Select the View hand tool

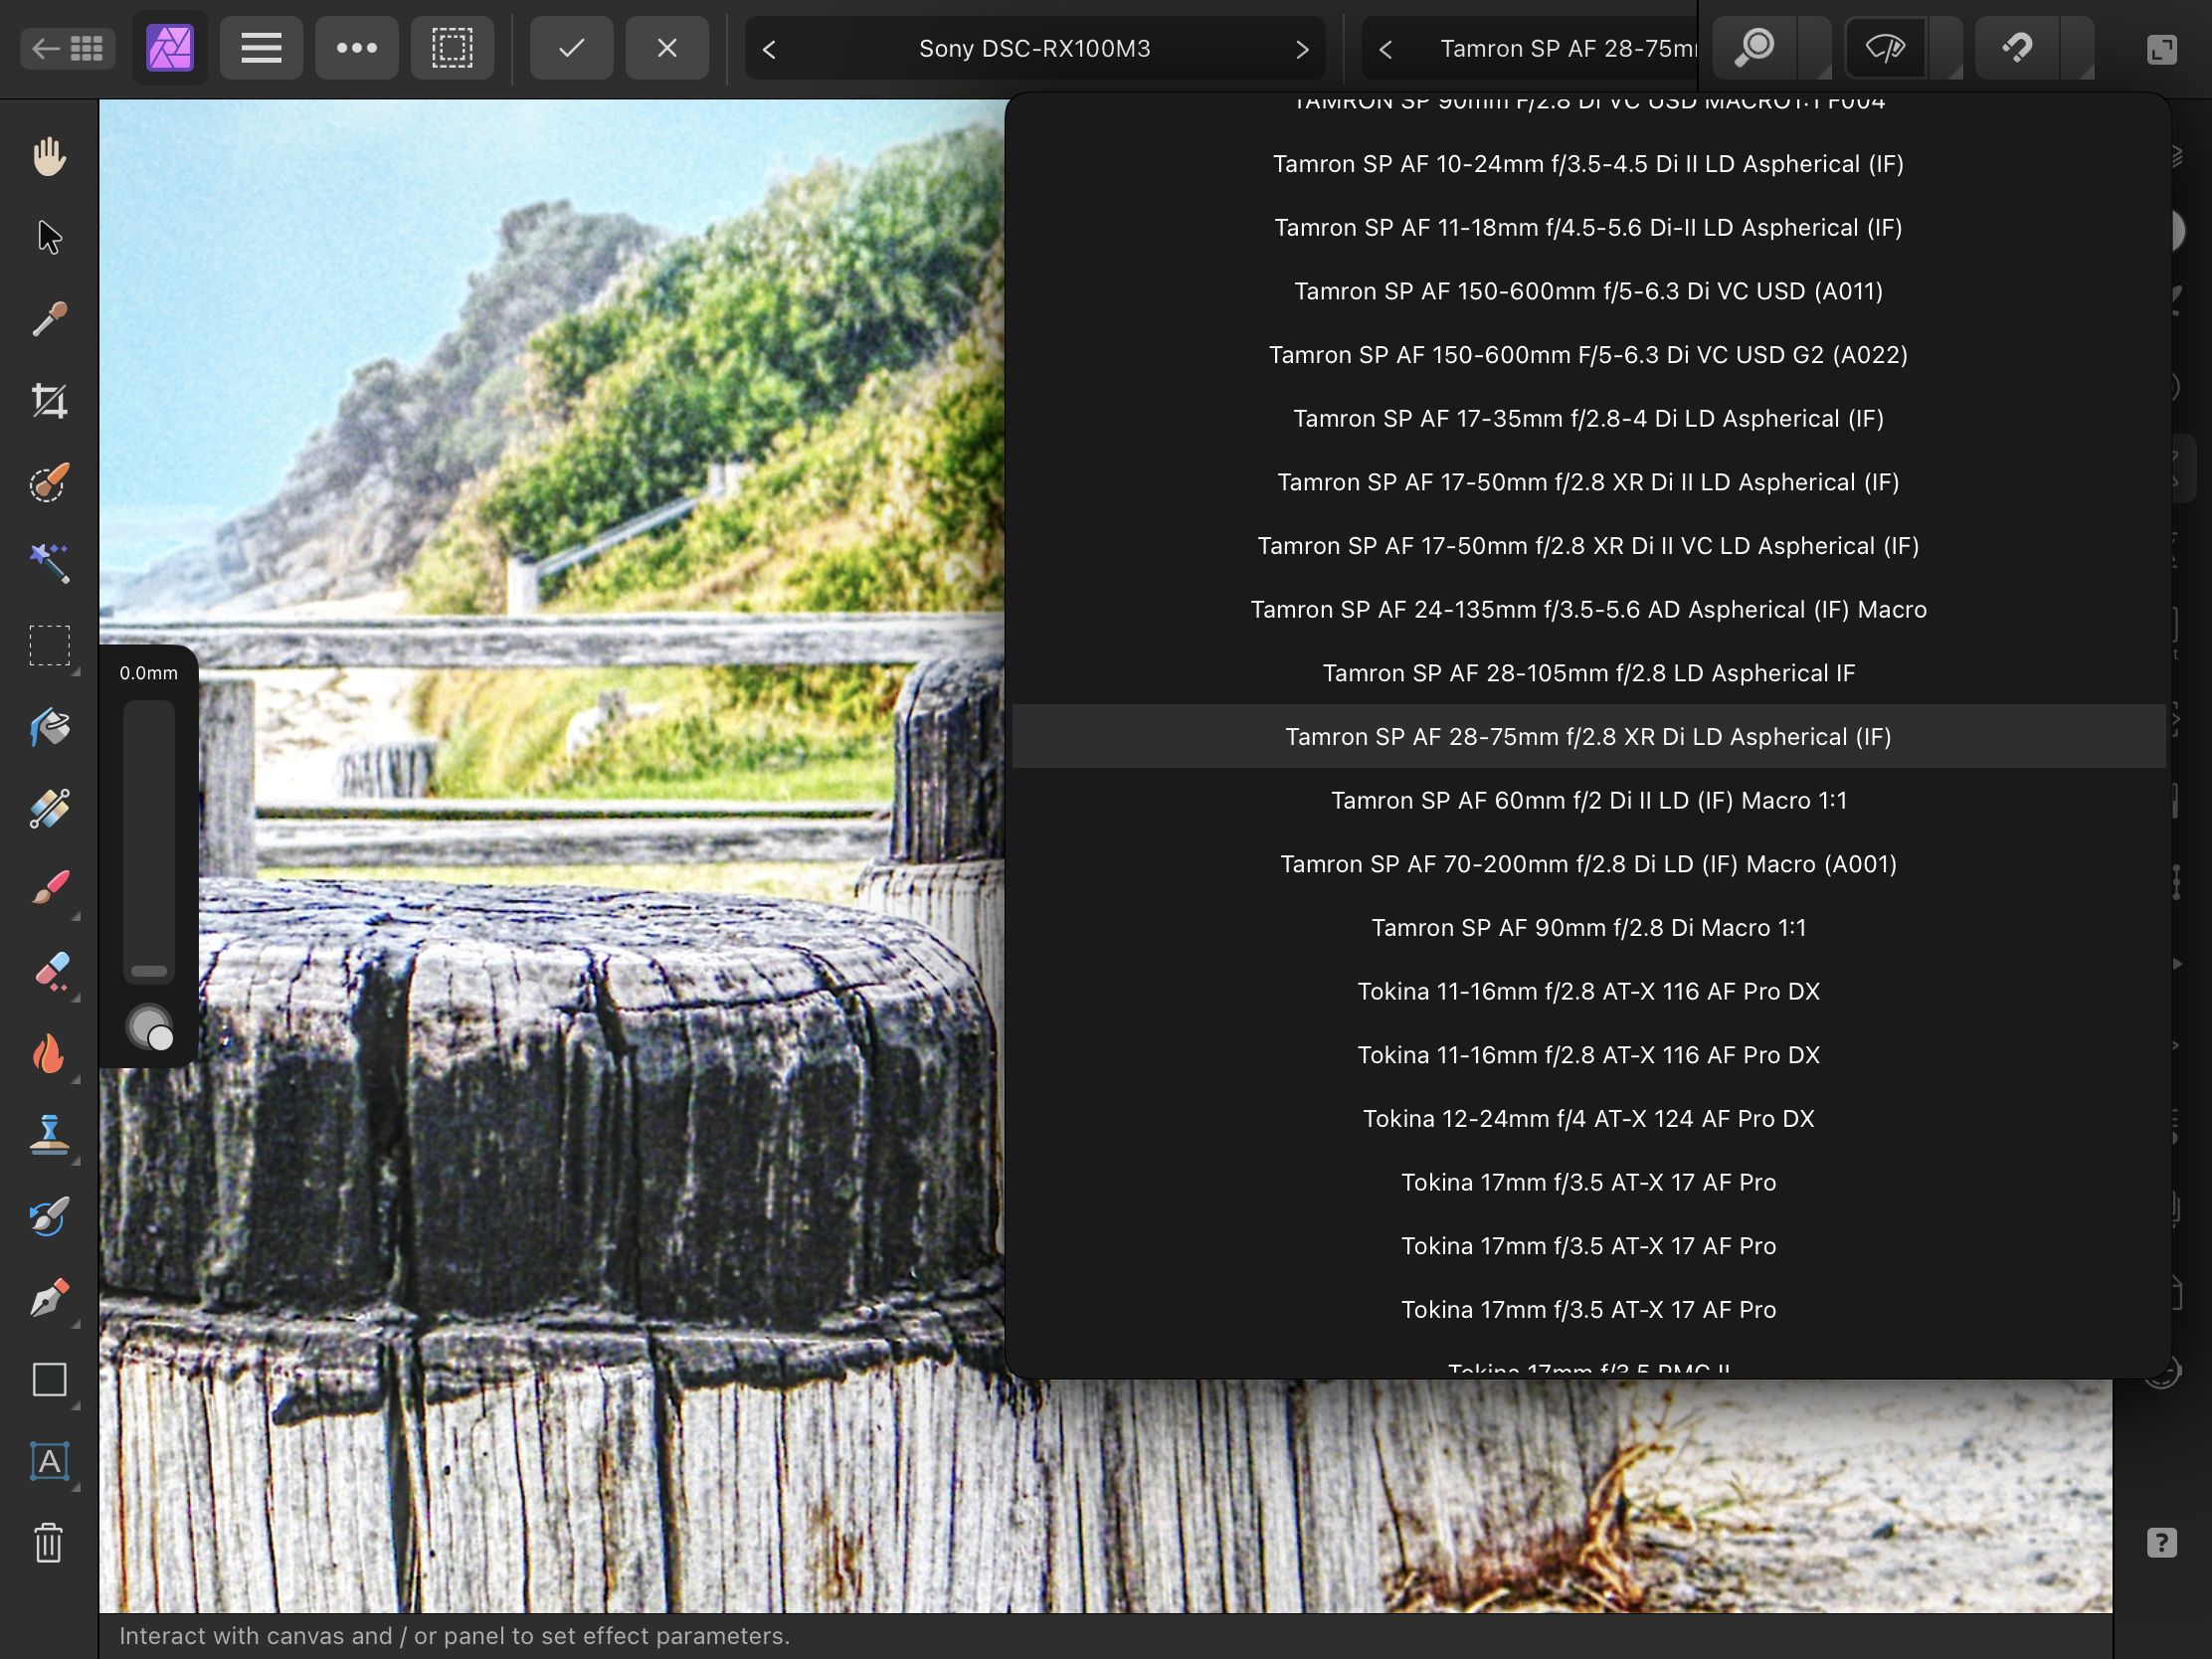point(49,156)
